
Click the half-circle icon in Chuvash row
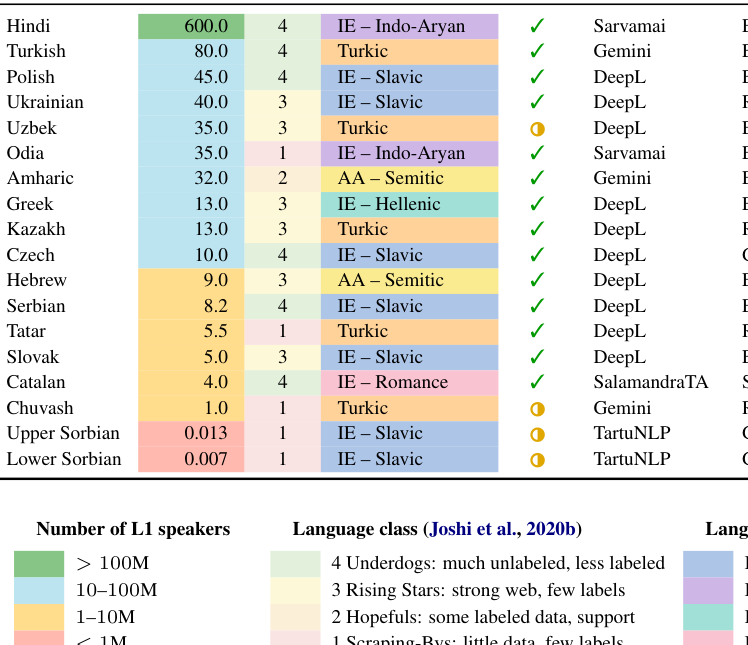tap(538, 409)
